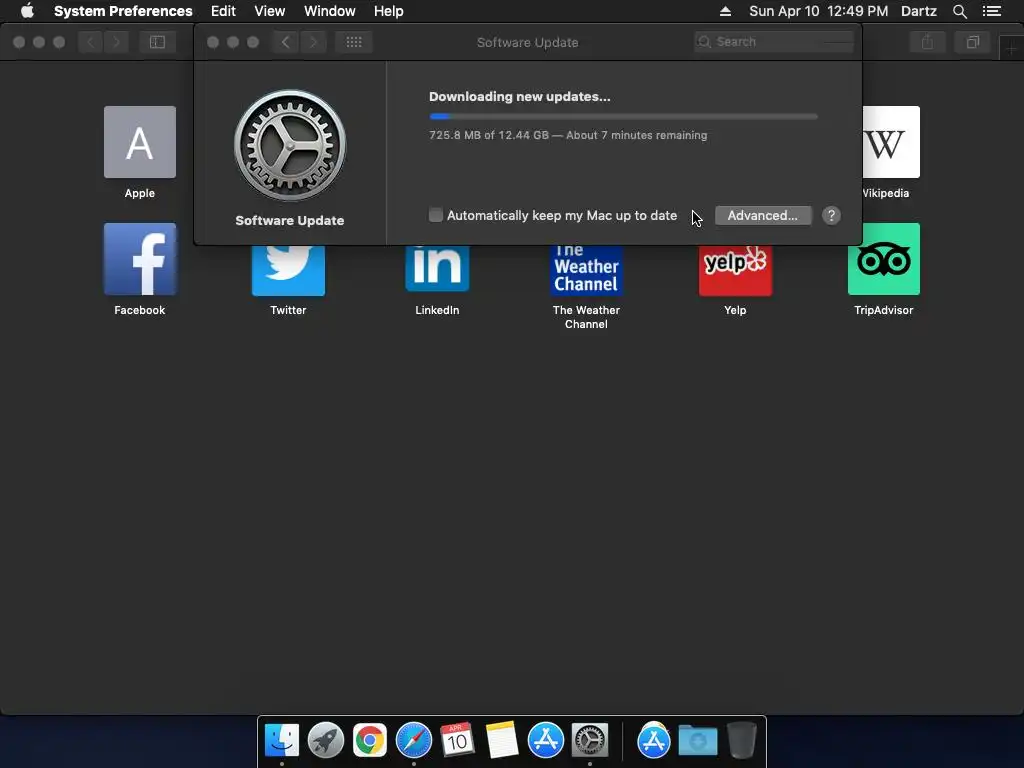Image resolution: width=1024 pixels, height=768 pixels.
Task: Open the Twitter favorite in Safari
Action: coord(288,270)
